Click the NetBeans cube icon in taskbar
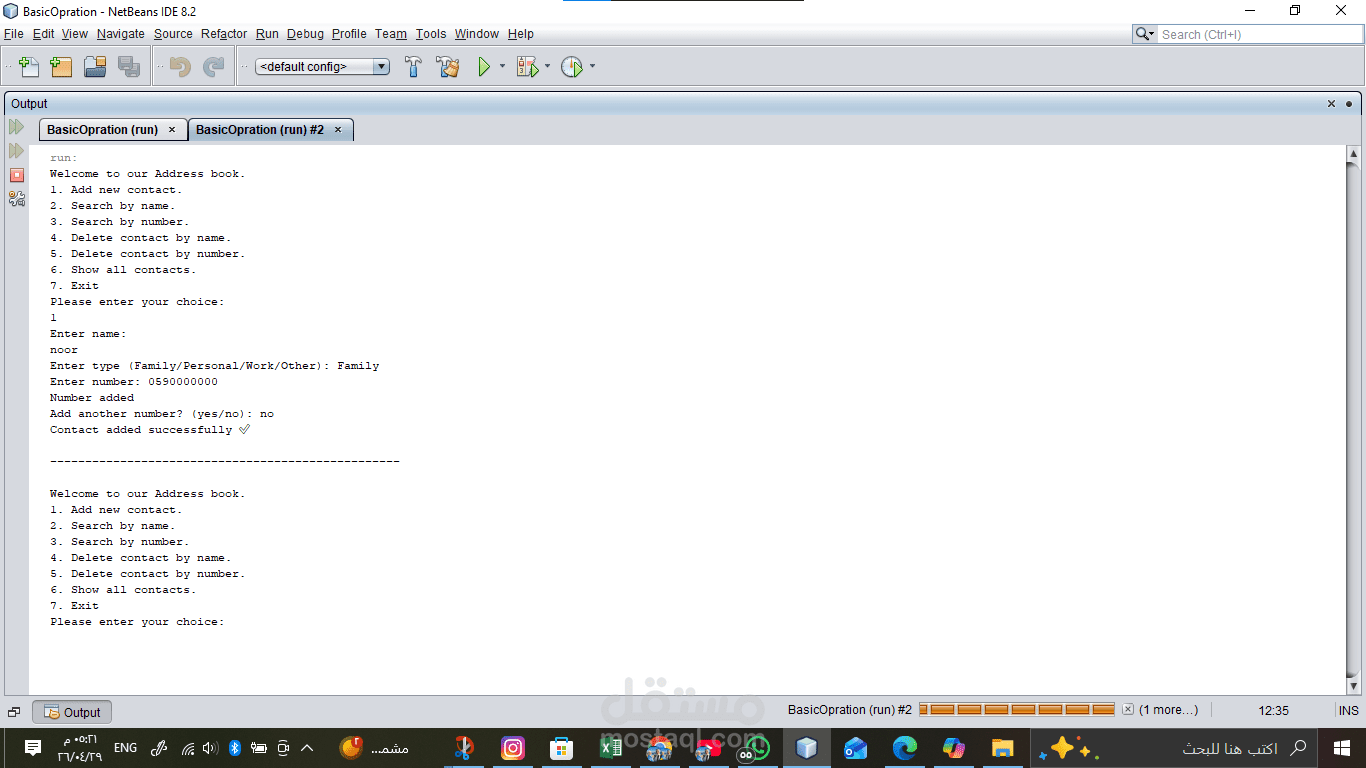Image resolution: width=1366 pixels, height=768 pixels. (807, 748)
